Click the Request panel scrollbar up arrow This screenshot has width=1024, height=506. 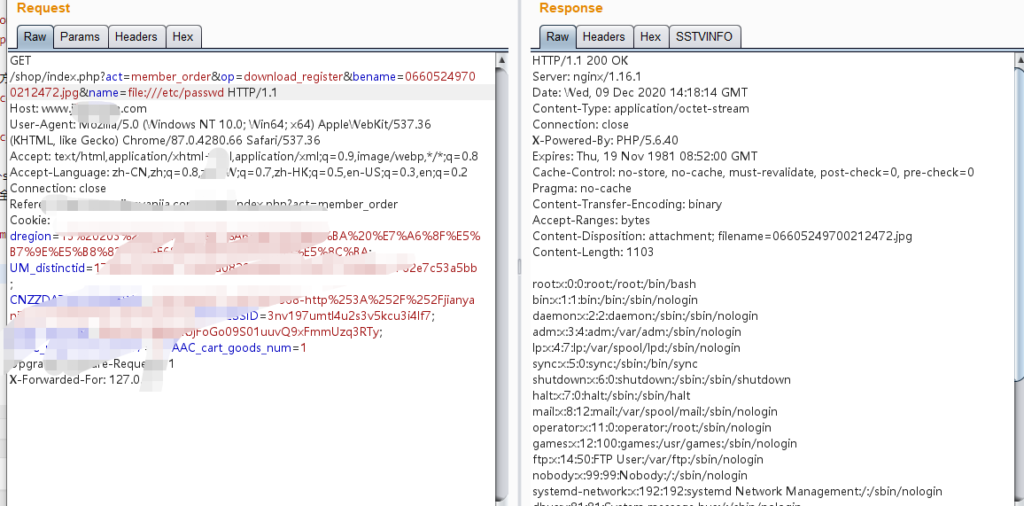[501, 60]
